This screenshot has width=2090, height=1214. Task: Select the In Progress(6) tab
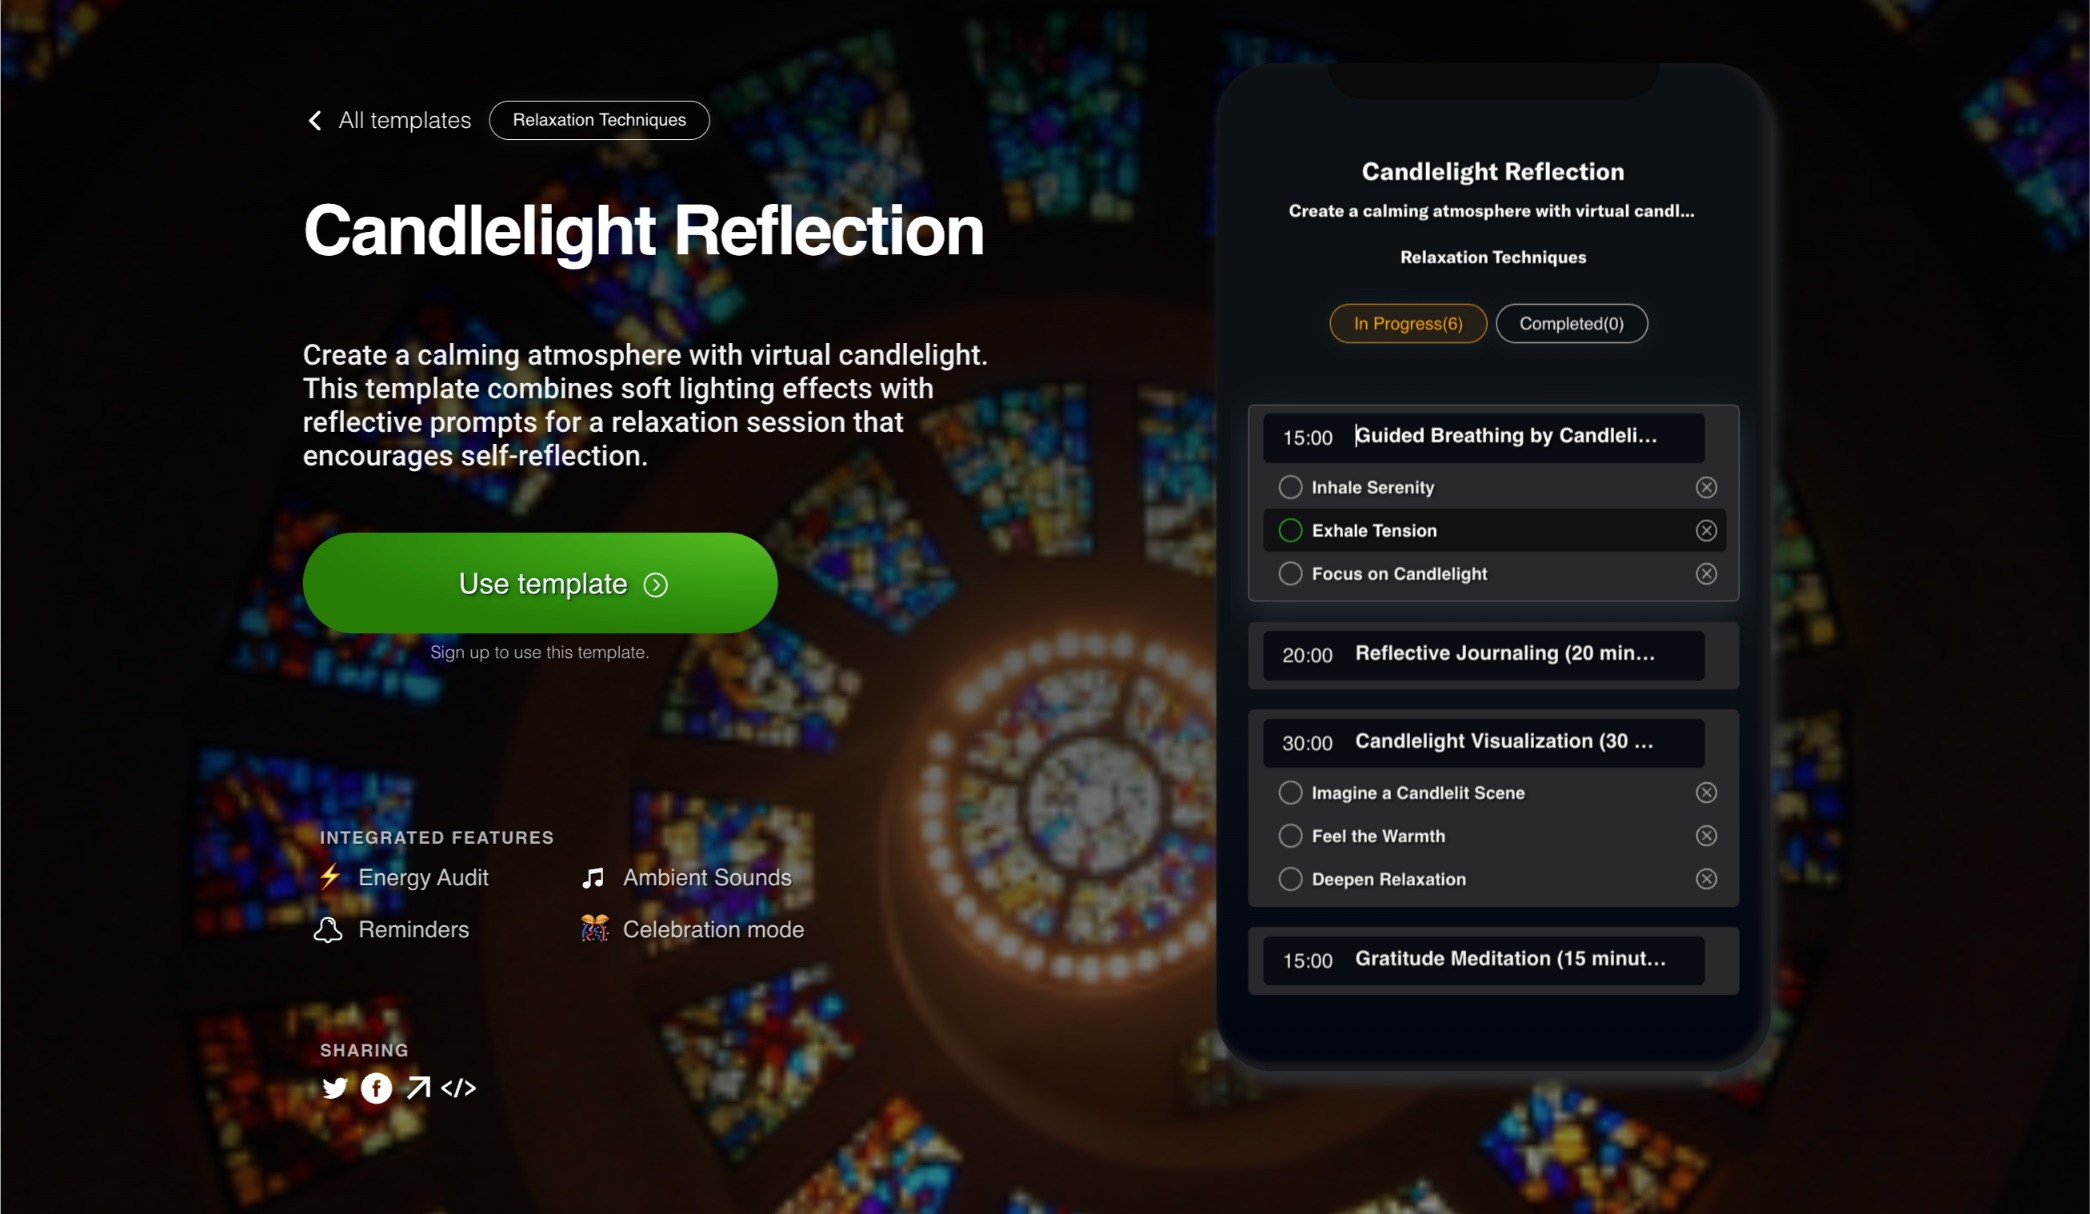(1408, 323)
